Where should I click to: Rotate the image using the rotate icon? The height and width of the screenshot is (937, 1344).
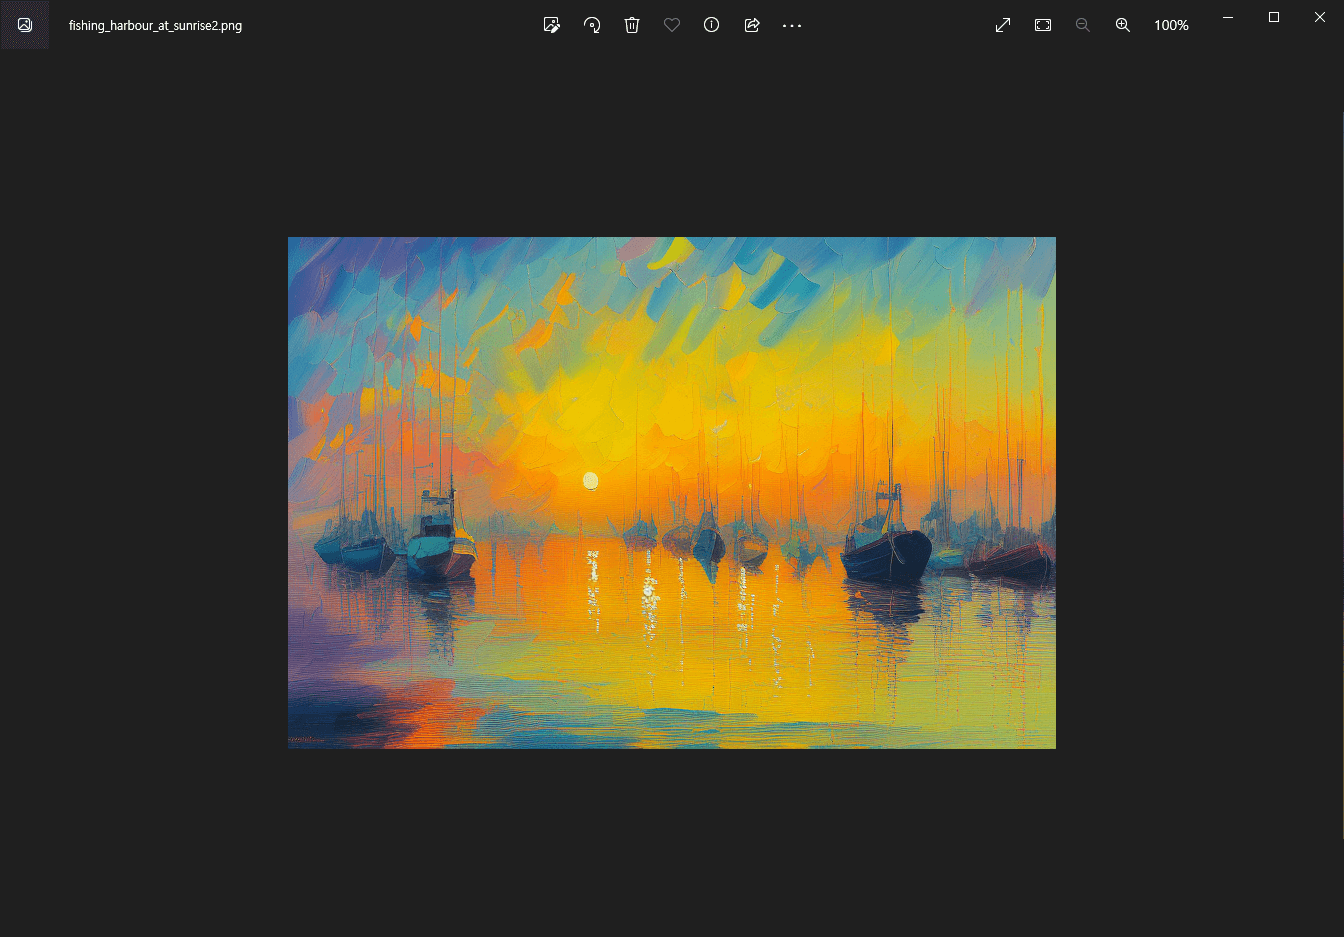click(592, 25)
